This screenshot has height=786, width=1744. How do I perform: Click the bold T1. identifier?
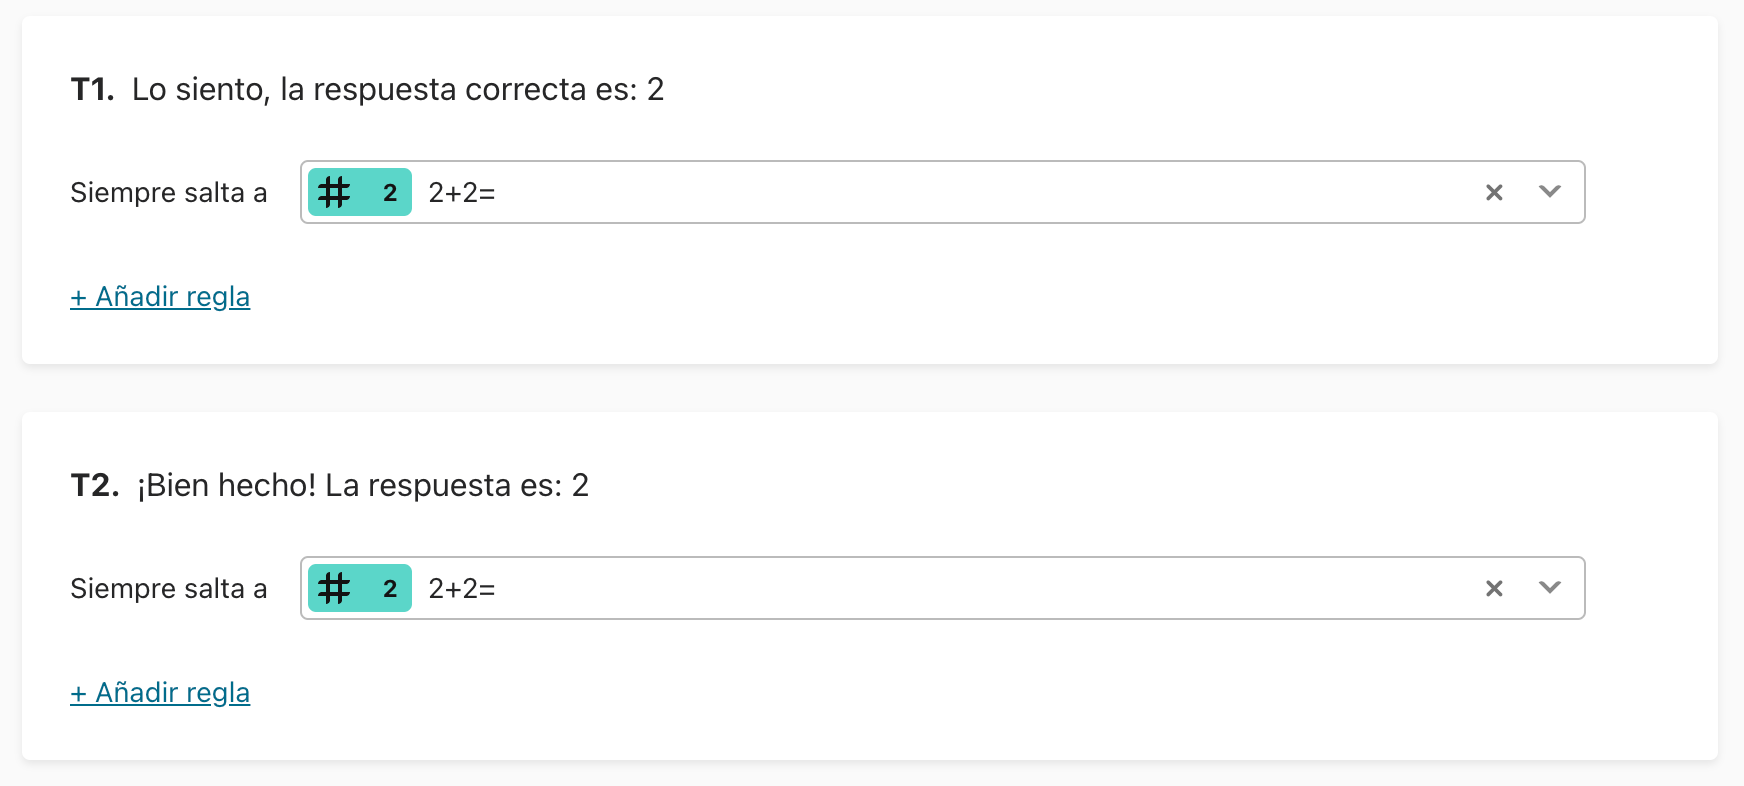93,89
